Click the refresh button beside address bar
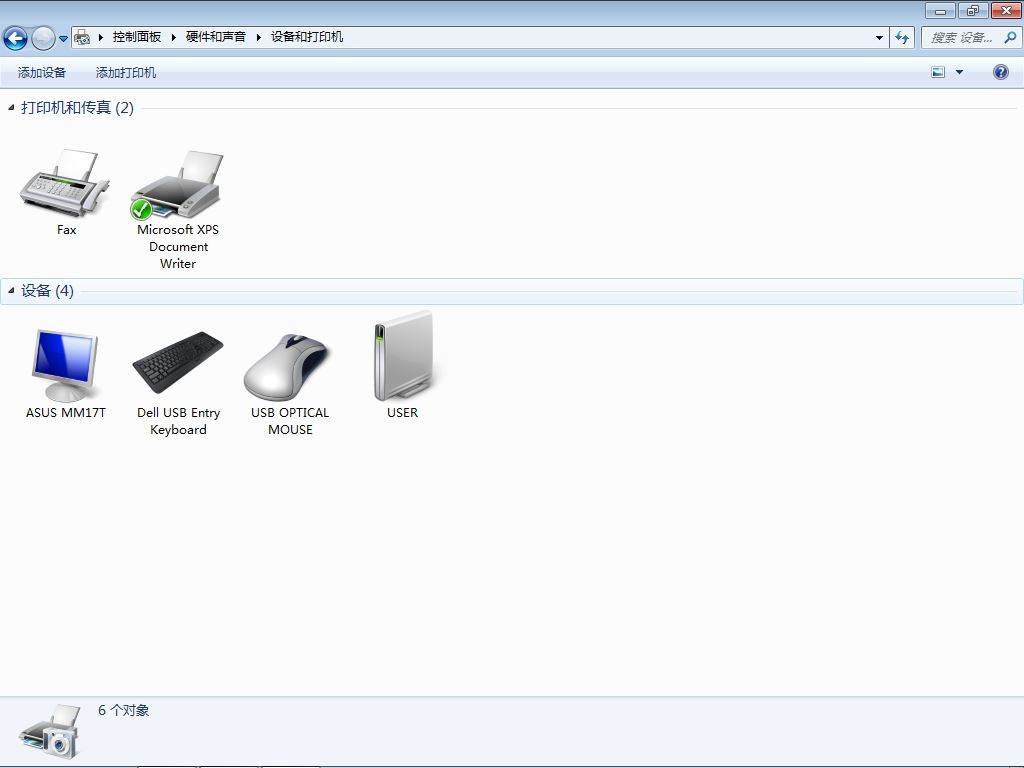The image size is (1024, 768). [902, 37]
